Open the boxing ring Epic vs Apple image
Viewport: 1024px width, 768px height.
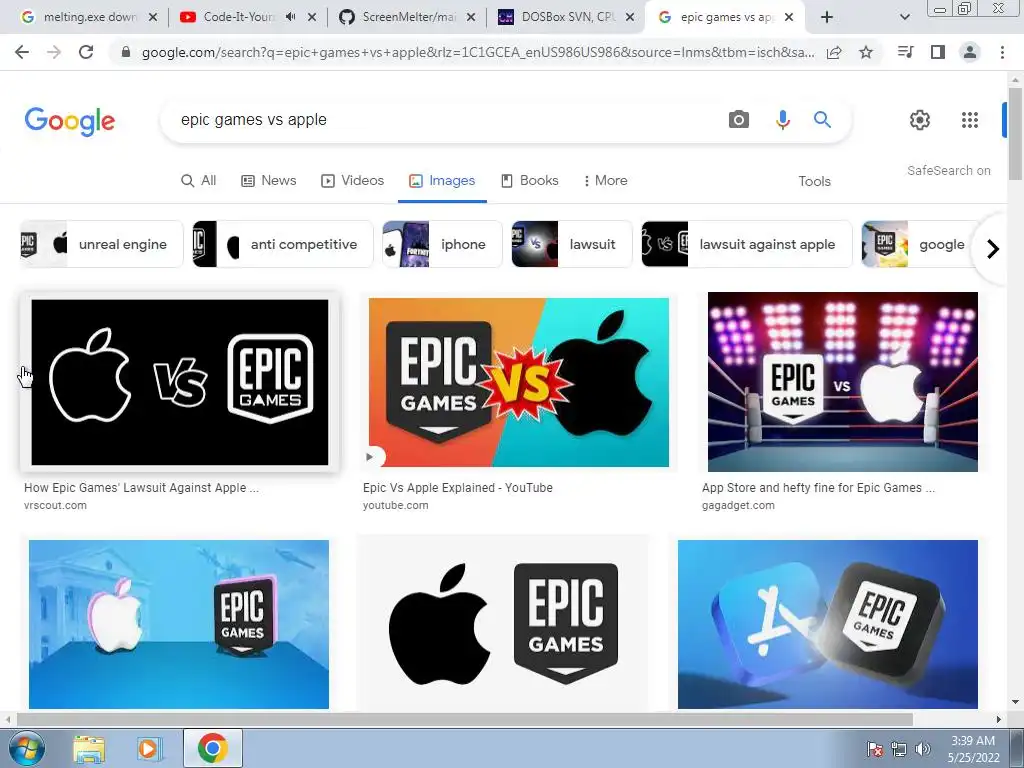click(x=842, y=381)
